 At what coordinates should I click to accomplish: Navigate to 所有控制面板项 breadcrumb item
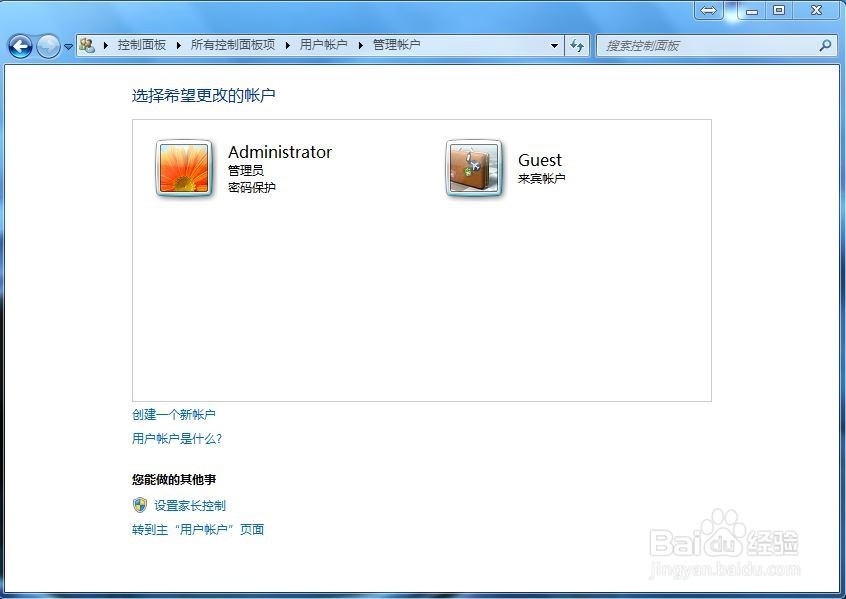tap(233, 45)
